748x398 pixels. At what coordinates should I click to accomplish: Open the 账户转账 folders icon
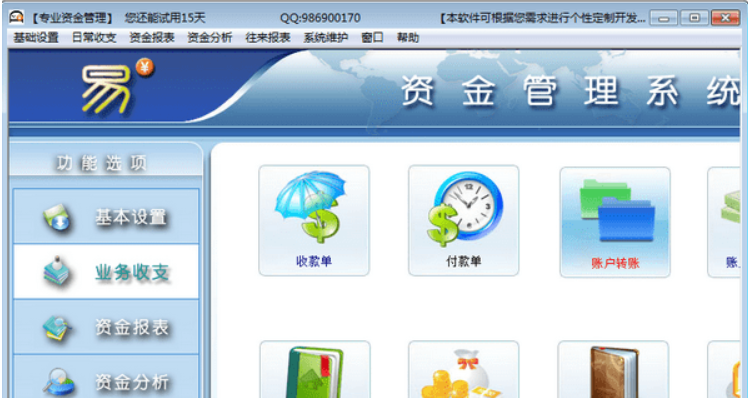pyautogui.click(x=615, y=222)
